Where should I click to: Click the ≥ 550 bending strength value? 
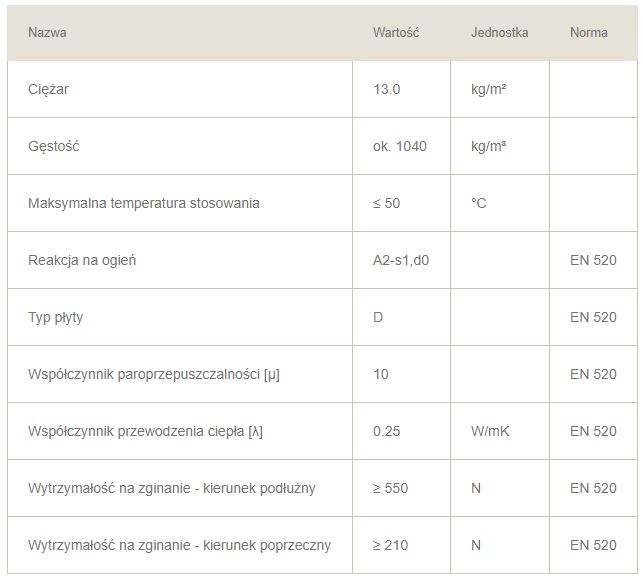[x=390, y=488]
